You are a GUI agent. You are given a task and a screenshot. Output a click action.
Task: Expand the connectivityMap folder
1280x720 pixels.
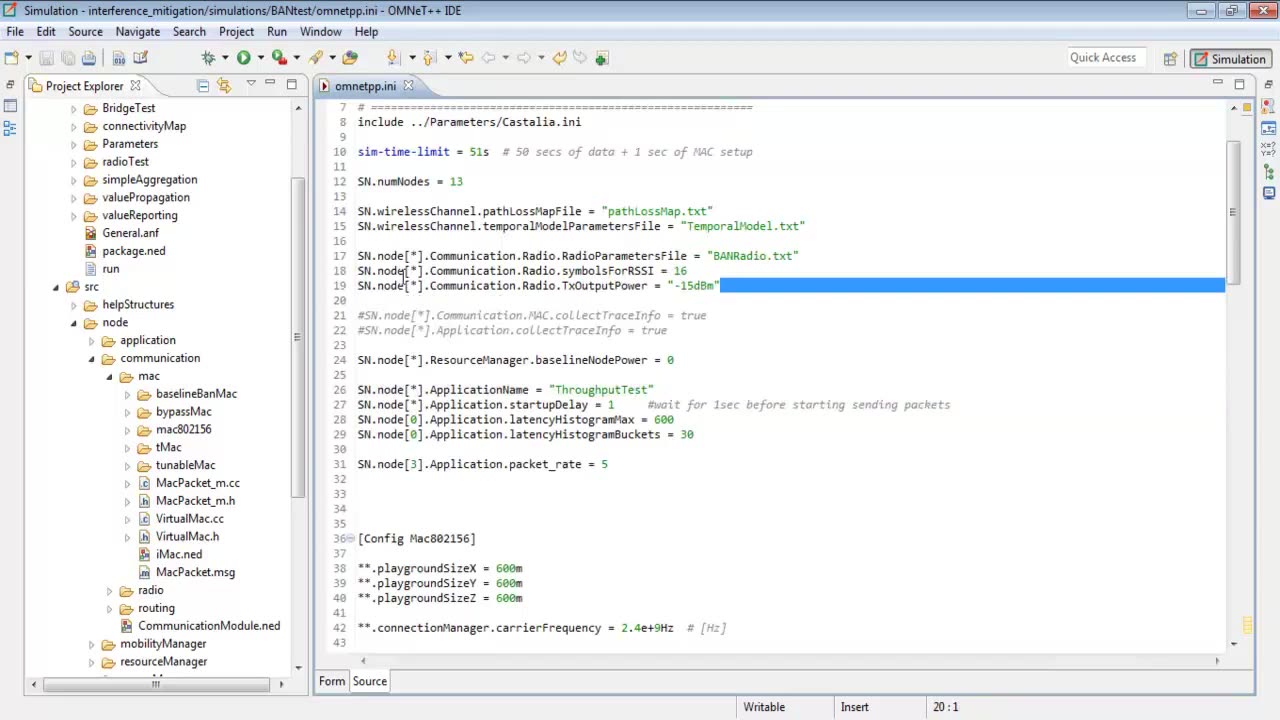coord(73,126)
